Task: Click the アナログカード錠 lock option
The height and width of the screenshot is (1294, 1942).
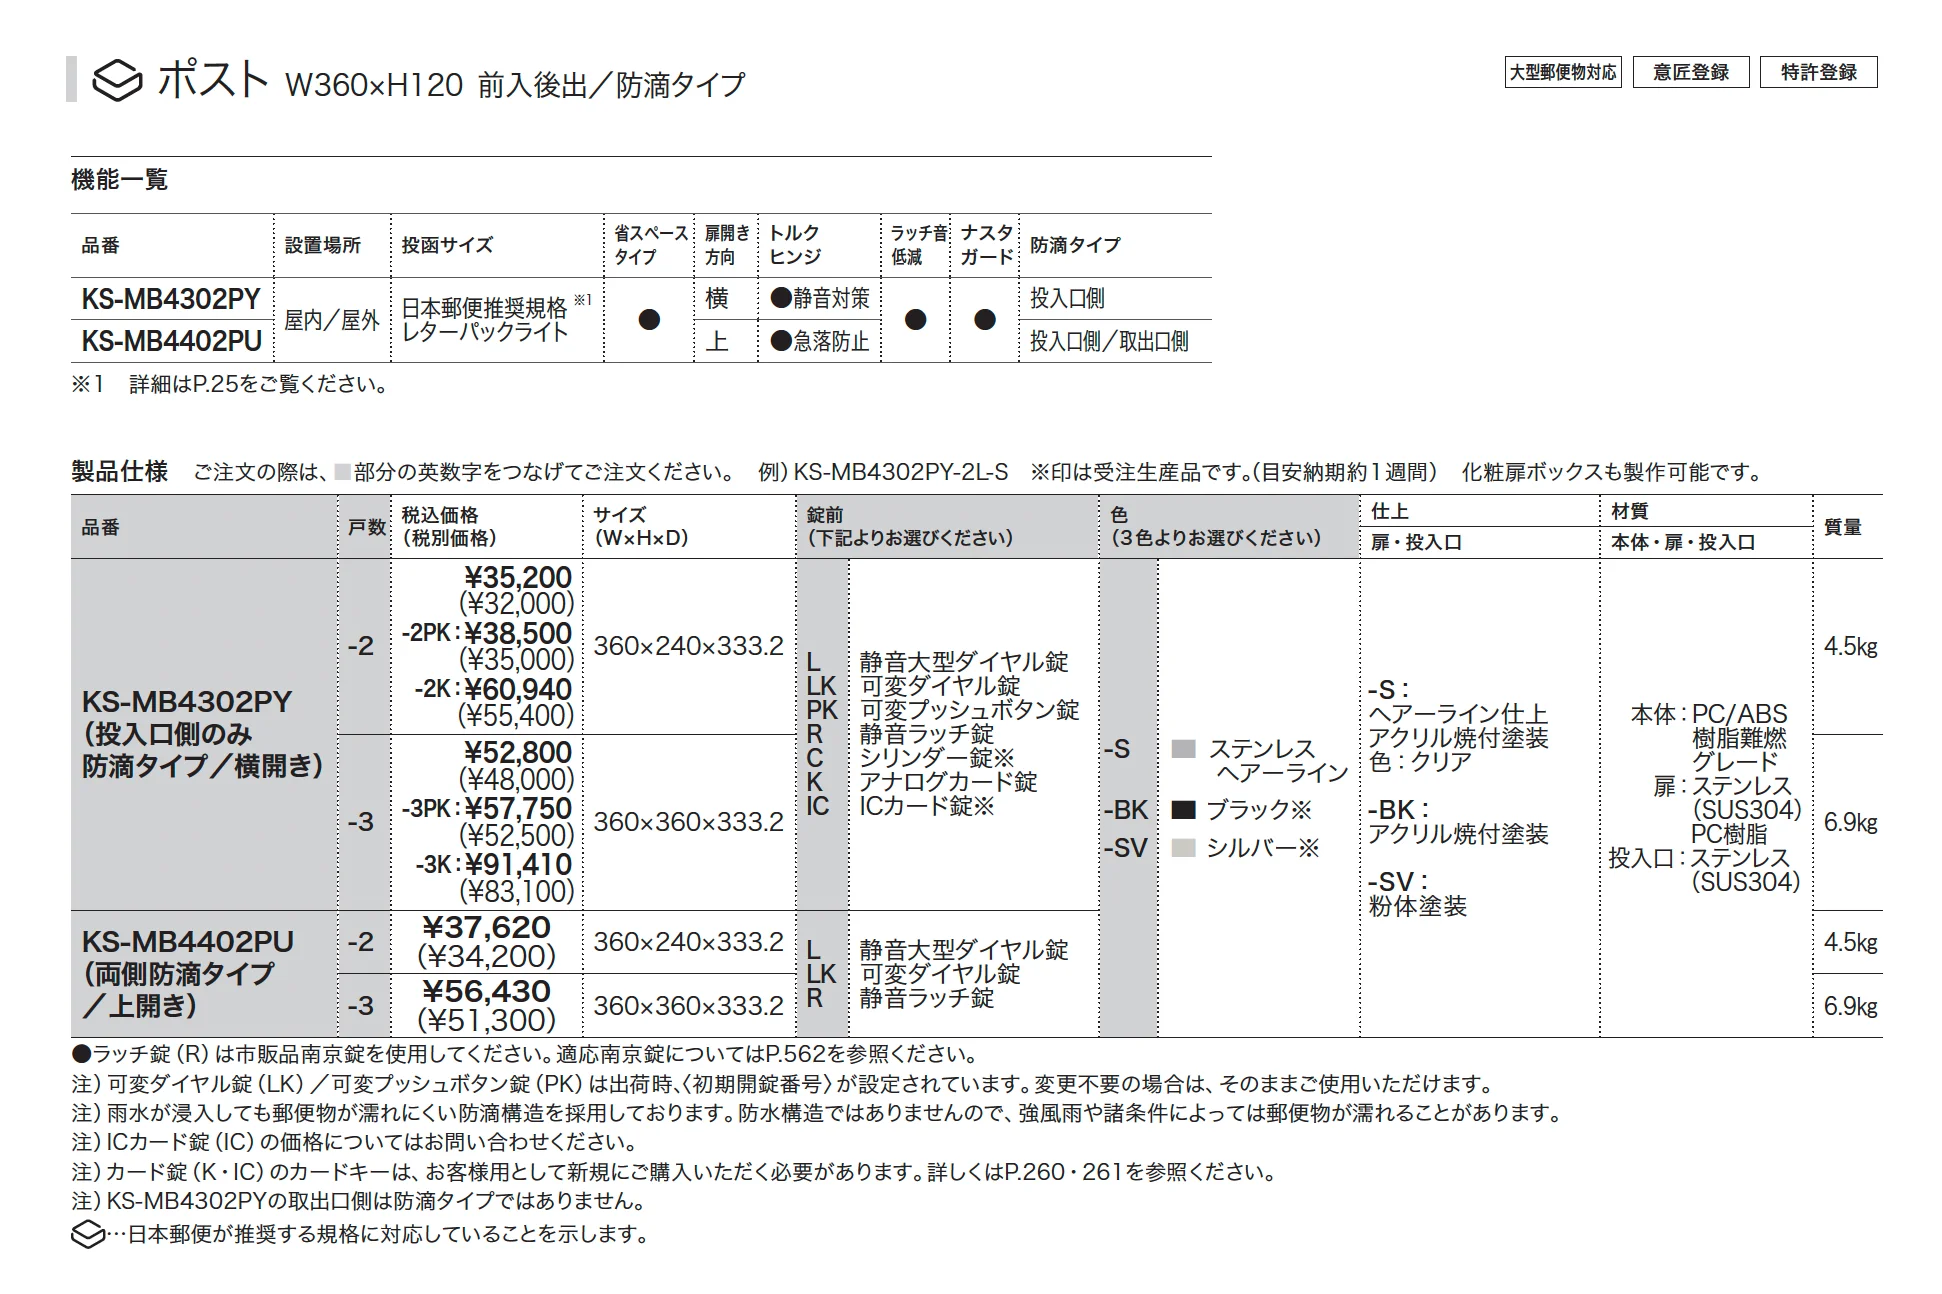Action: 948,782
